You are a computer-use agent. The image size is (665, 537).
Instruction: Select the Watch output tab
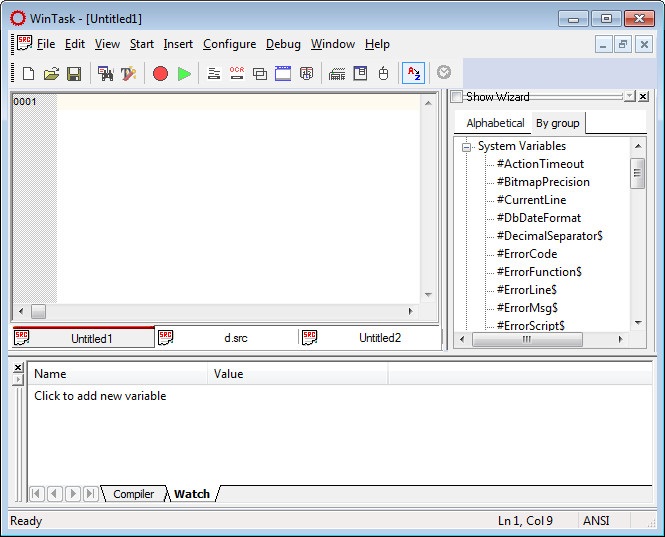[x=192, y=494]
